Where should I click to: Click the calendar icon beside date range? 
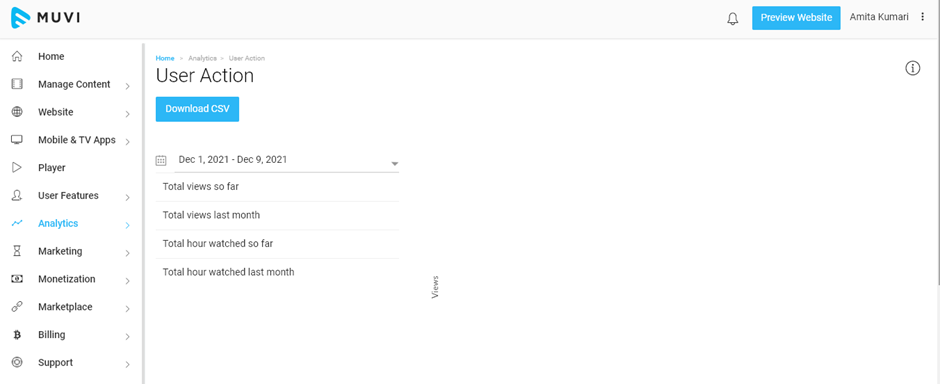point(161,160)
